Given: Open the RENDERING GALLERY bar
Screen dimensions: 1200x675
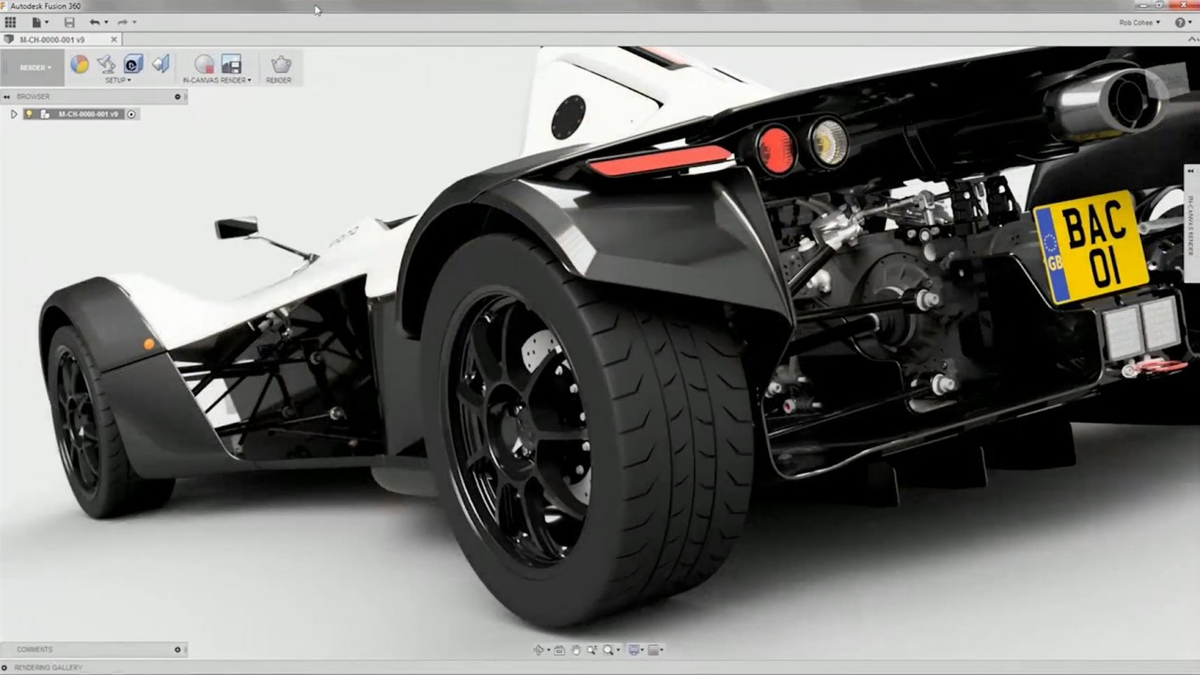Looking at the screenshot, I should tap(600, 667).
